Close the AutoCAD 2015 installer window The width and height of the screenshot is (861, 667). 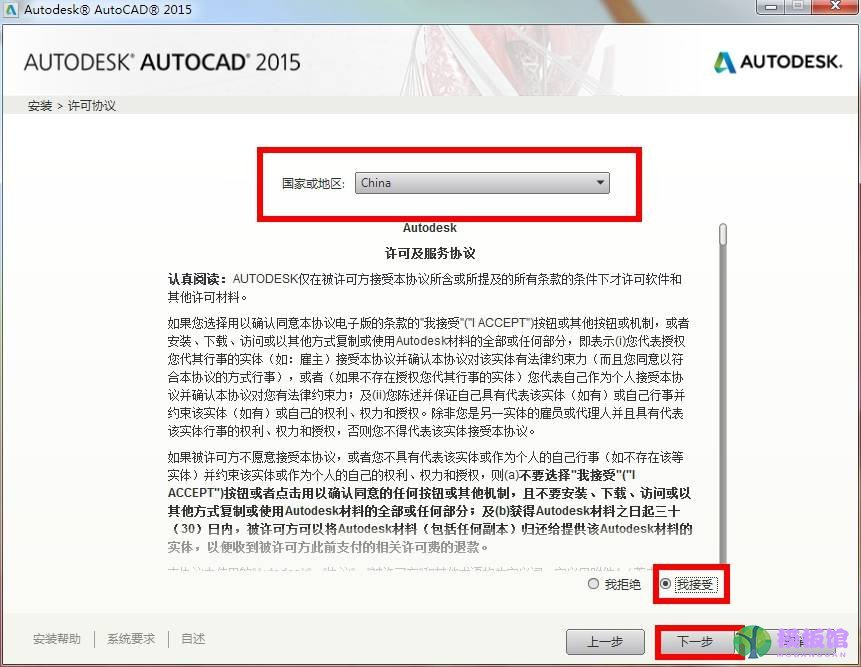click(x=835, y=7)
